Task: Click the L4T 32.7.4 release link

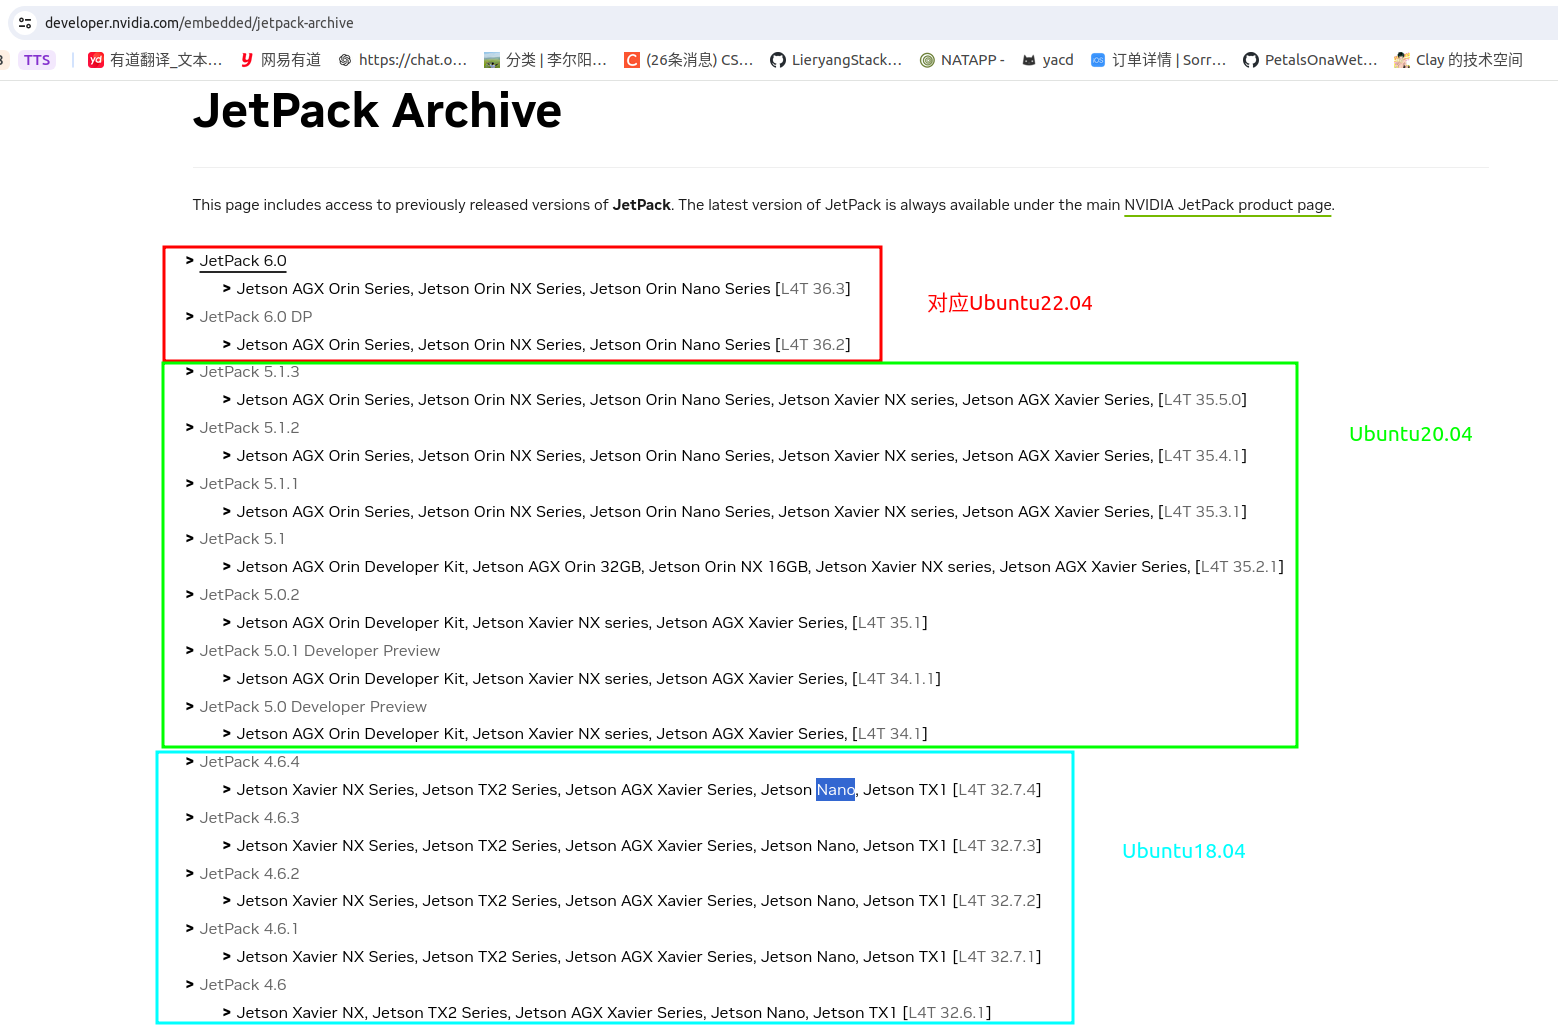Action: pos(997,790)
